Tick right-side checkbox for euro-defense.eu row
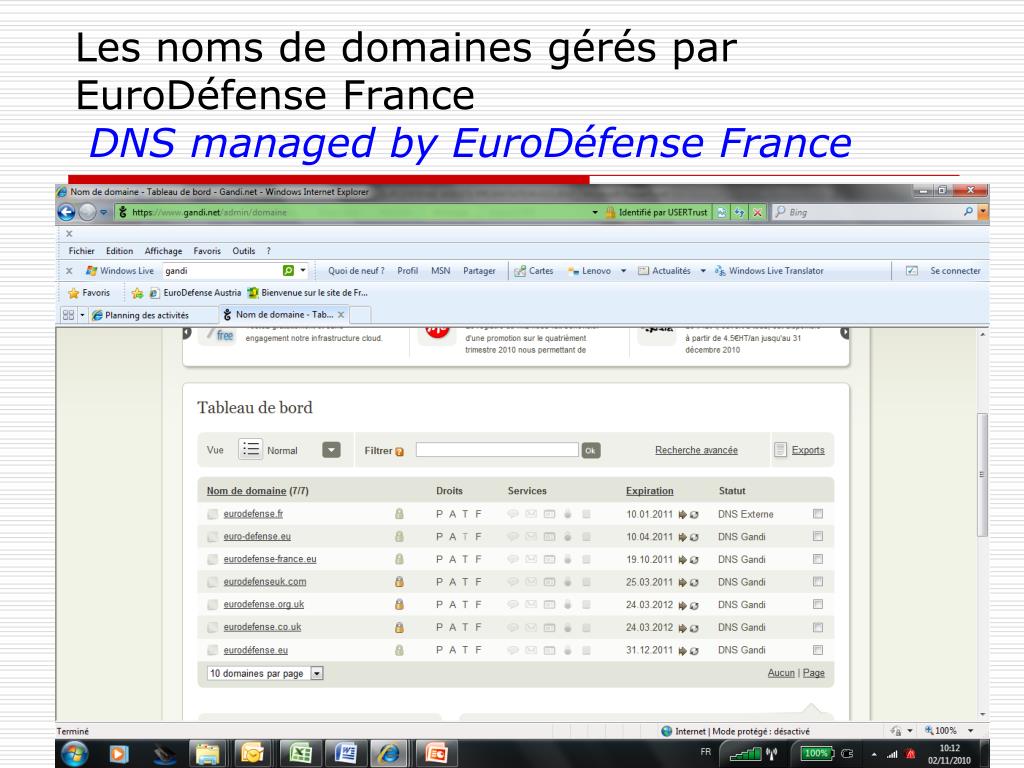1024x768 pixels. click(x=818, y=536)
